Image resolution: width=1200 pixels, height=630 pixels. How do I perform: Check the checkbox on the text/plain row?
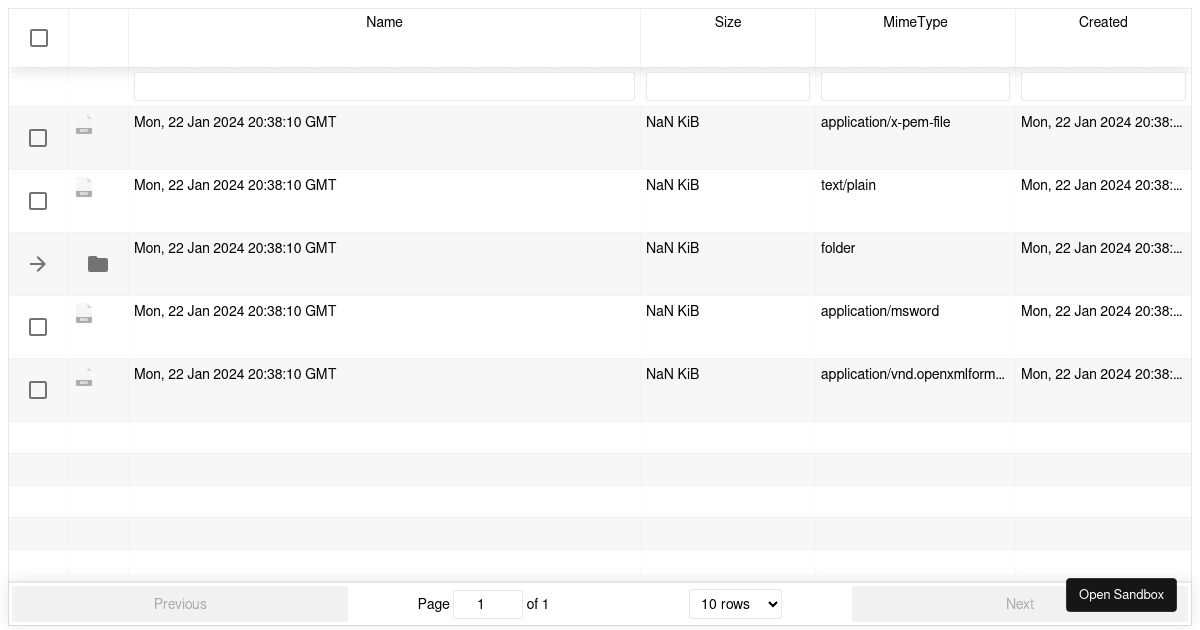38,201
